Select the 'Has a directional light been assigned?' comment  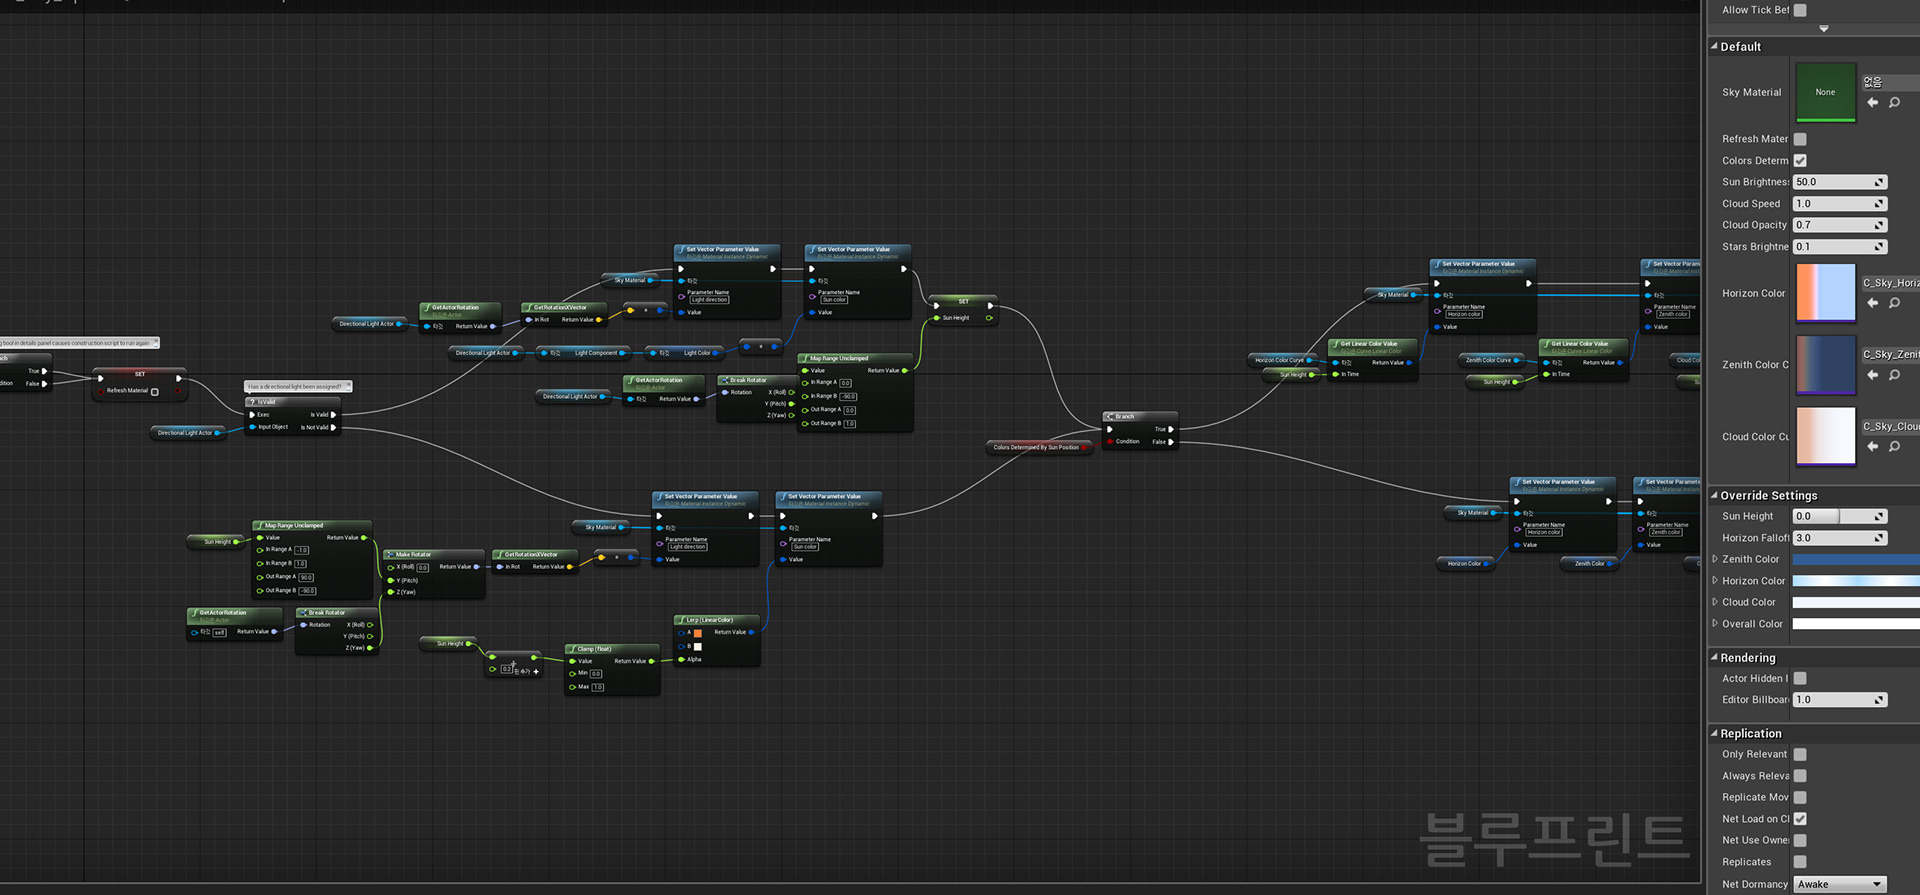(298, 386)
